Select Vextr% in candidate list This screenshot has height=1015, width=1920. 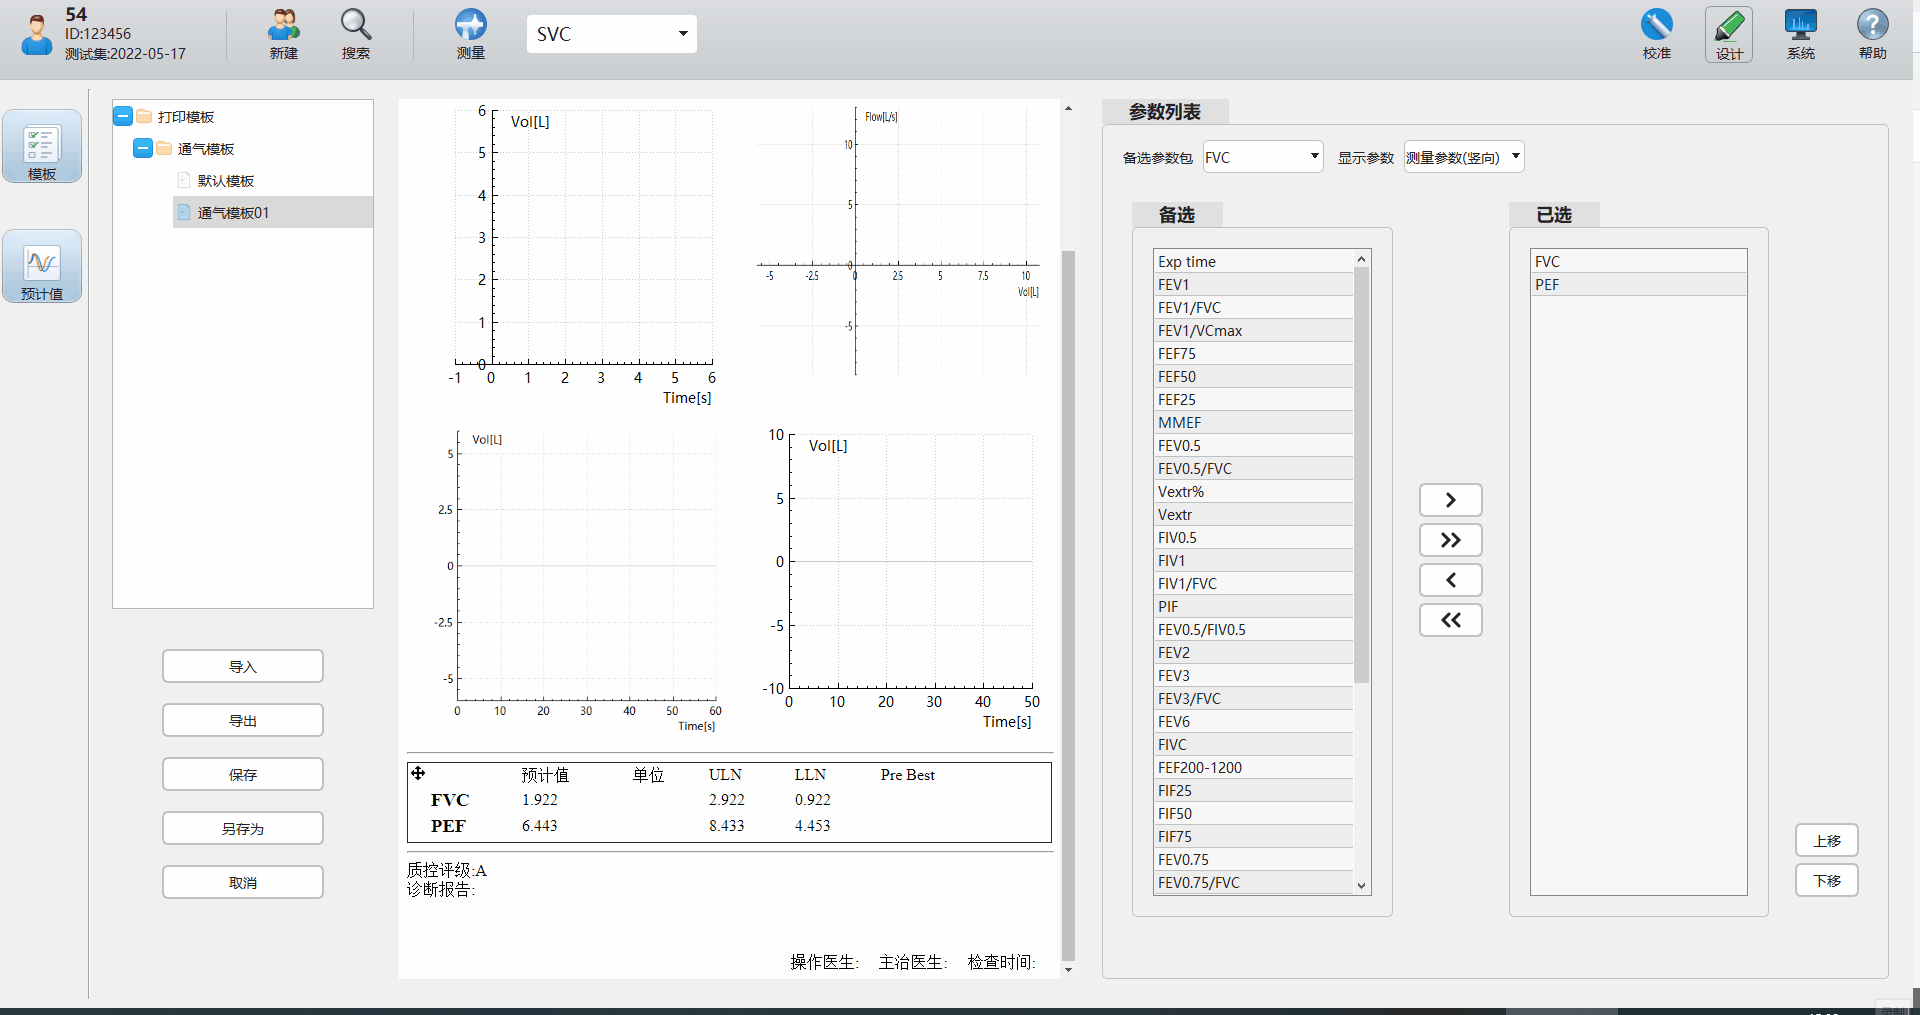1254,491
